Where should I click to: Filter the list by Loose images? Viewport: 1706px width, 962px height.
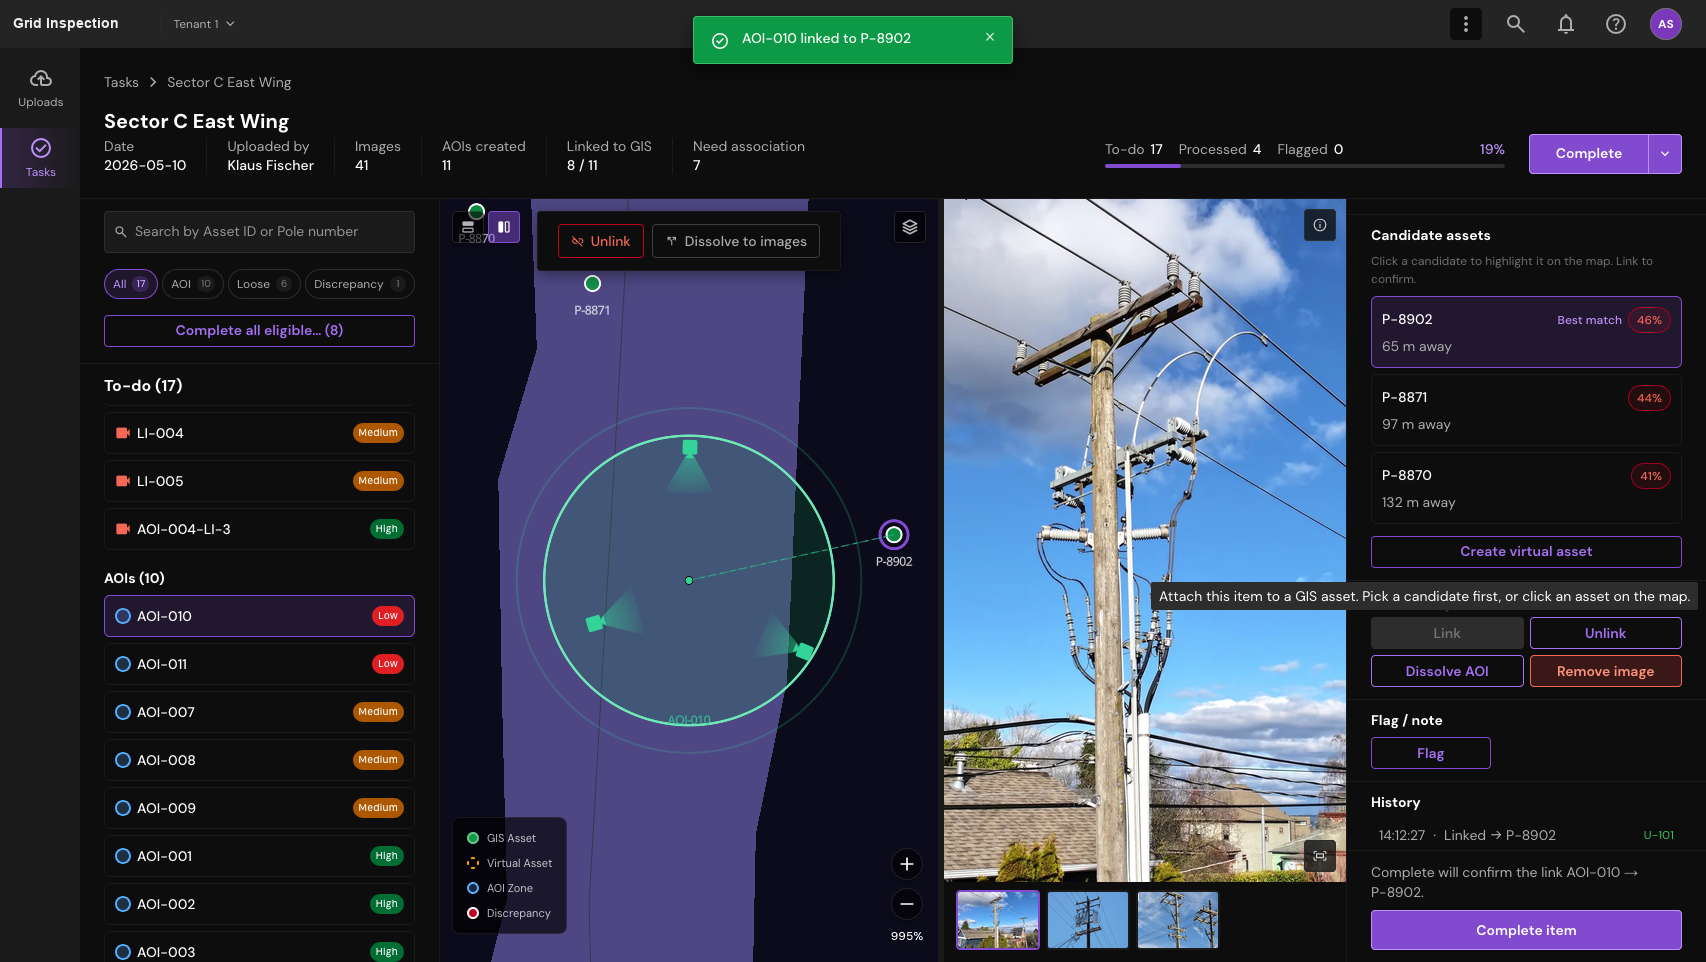pyautogui.click(x=264, y=284)
